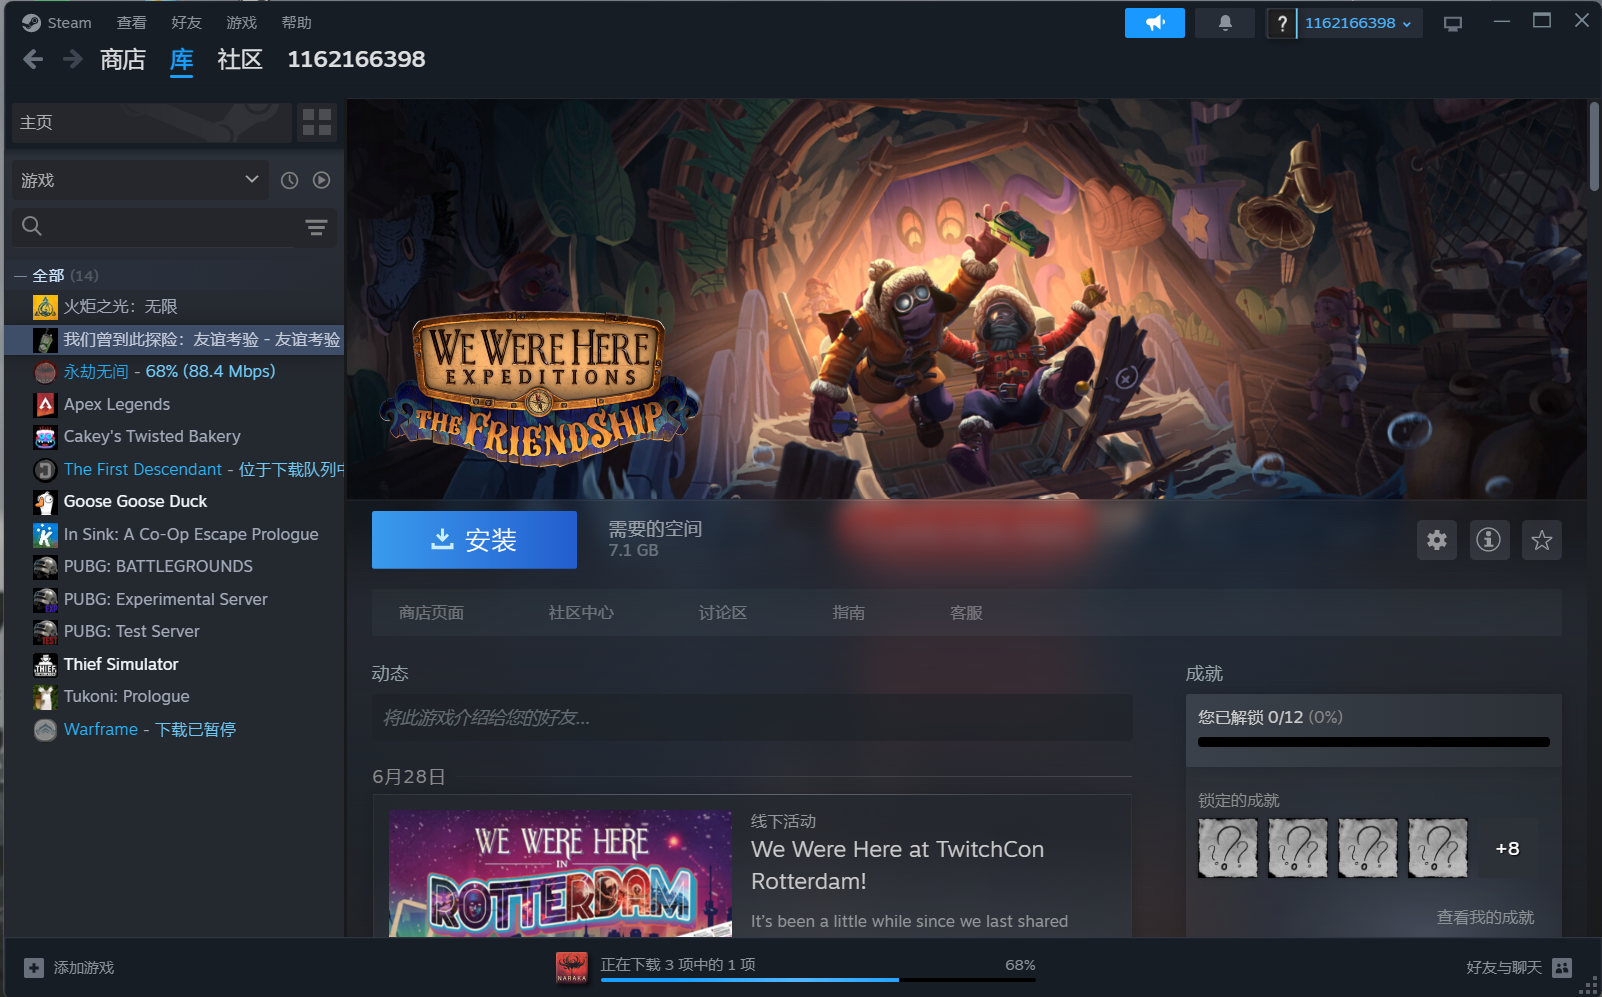Open the 社区中心 link

pyautogui.click(x=581, y=613)
